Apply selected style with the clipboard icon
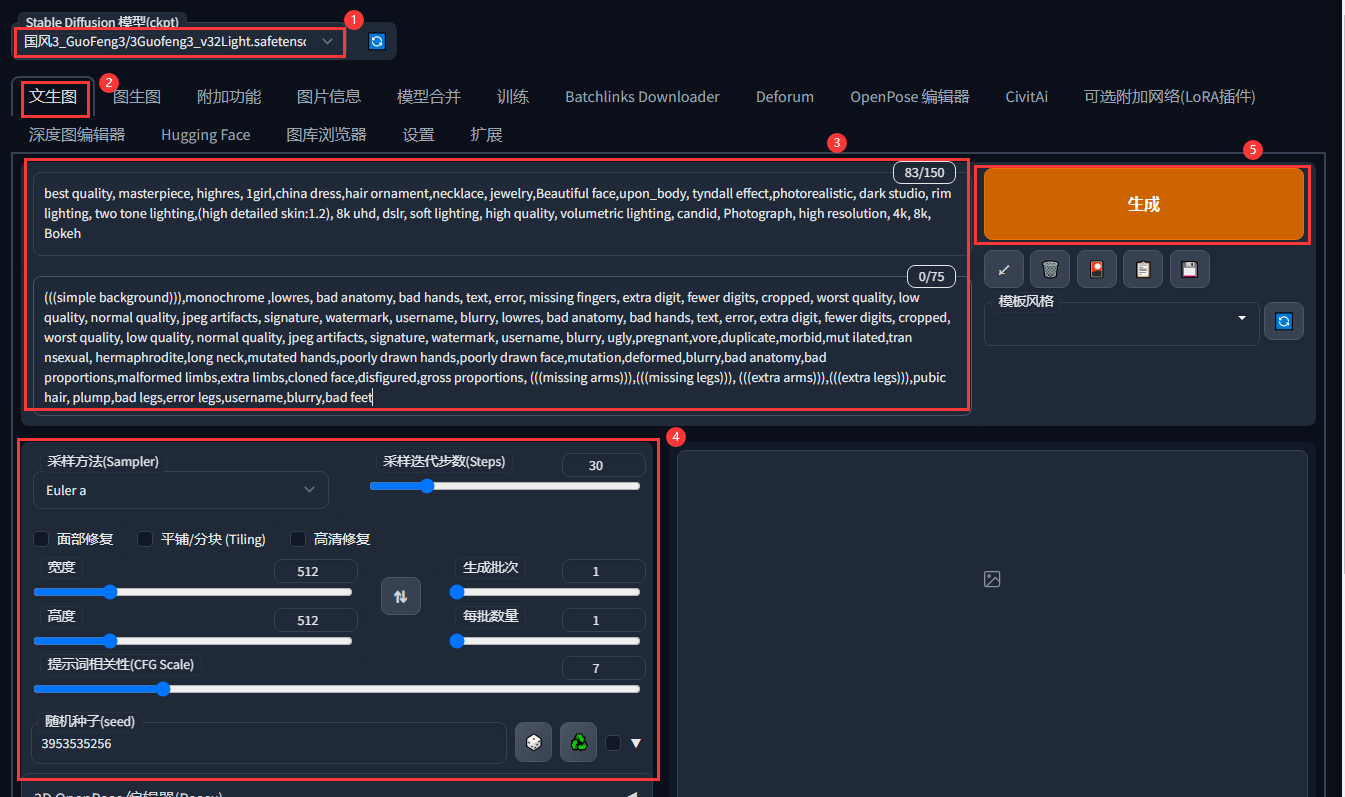This screenshot has height=797, width=1345. point(1143,268)
